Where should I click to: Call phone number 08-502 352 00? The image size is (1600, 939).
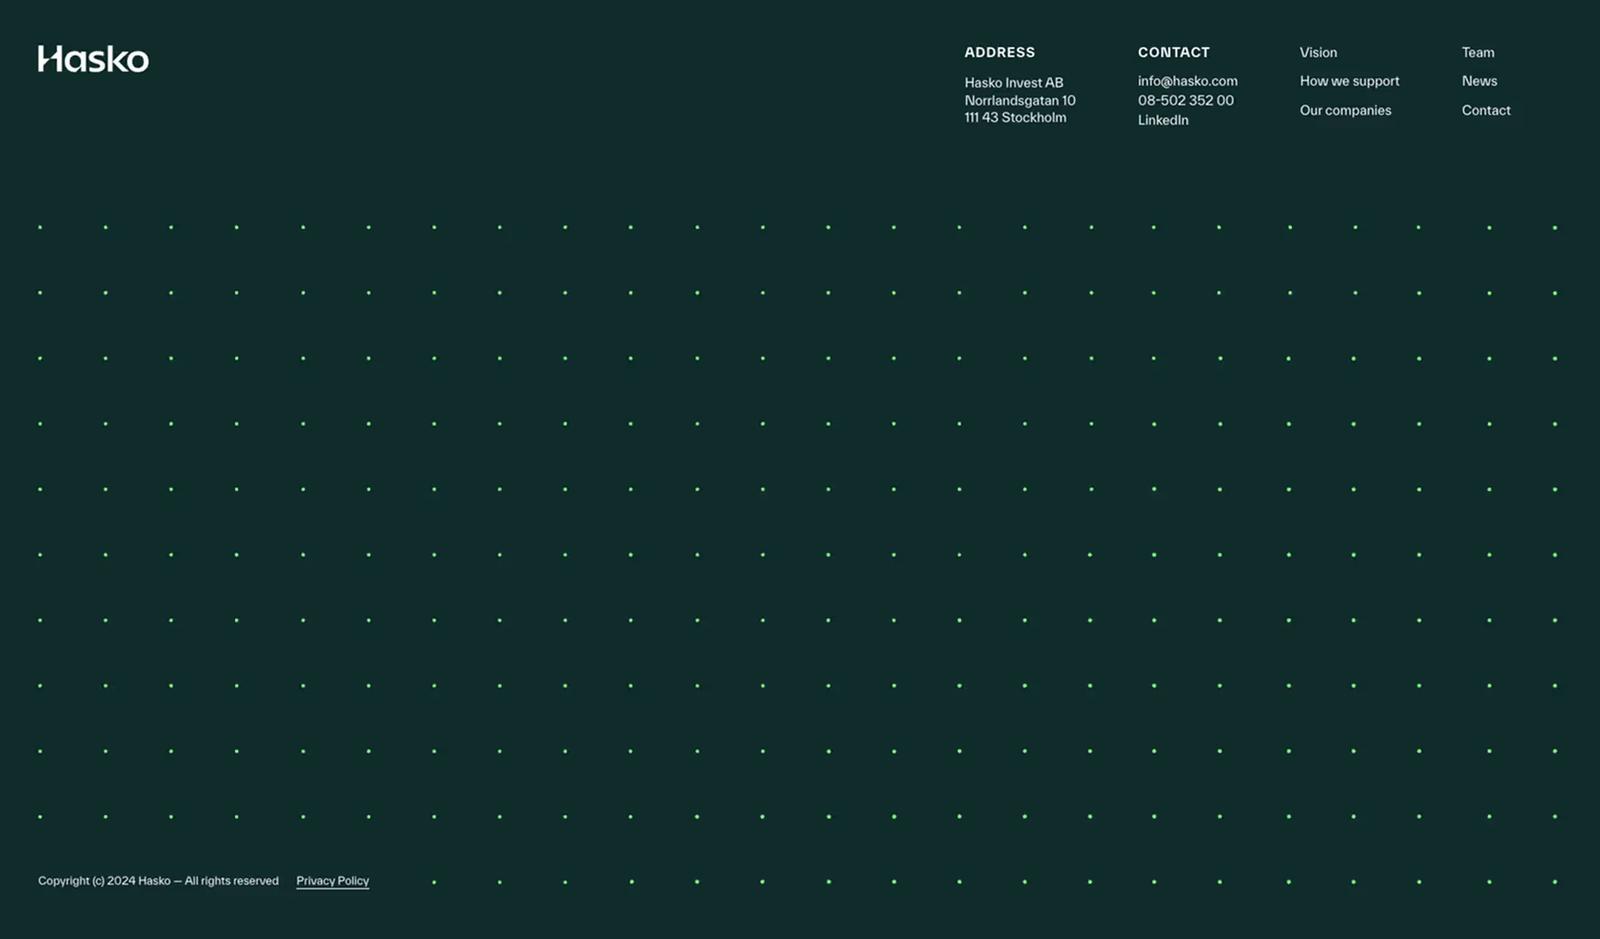(1185, 100)
